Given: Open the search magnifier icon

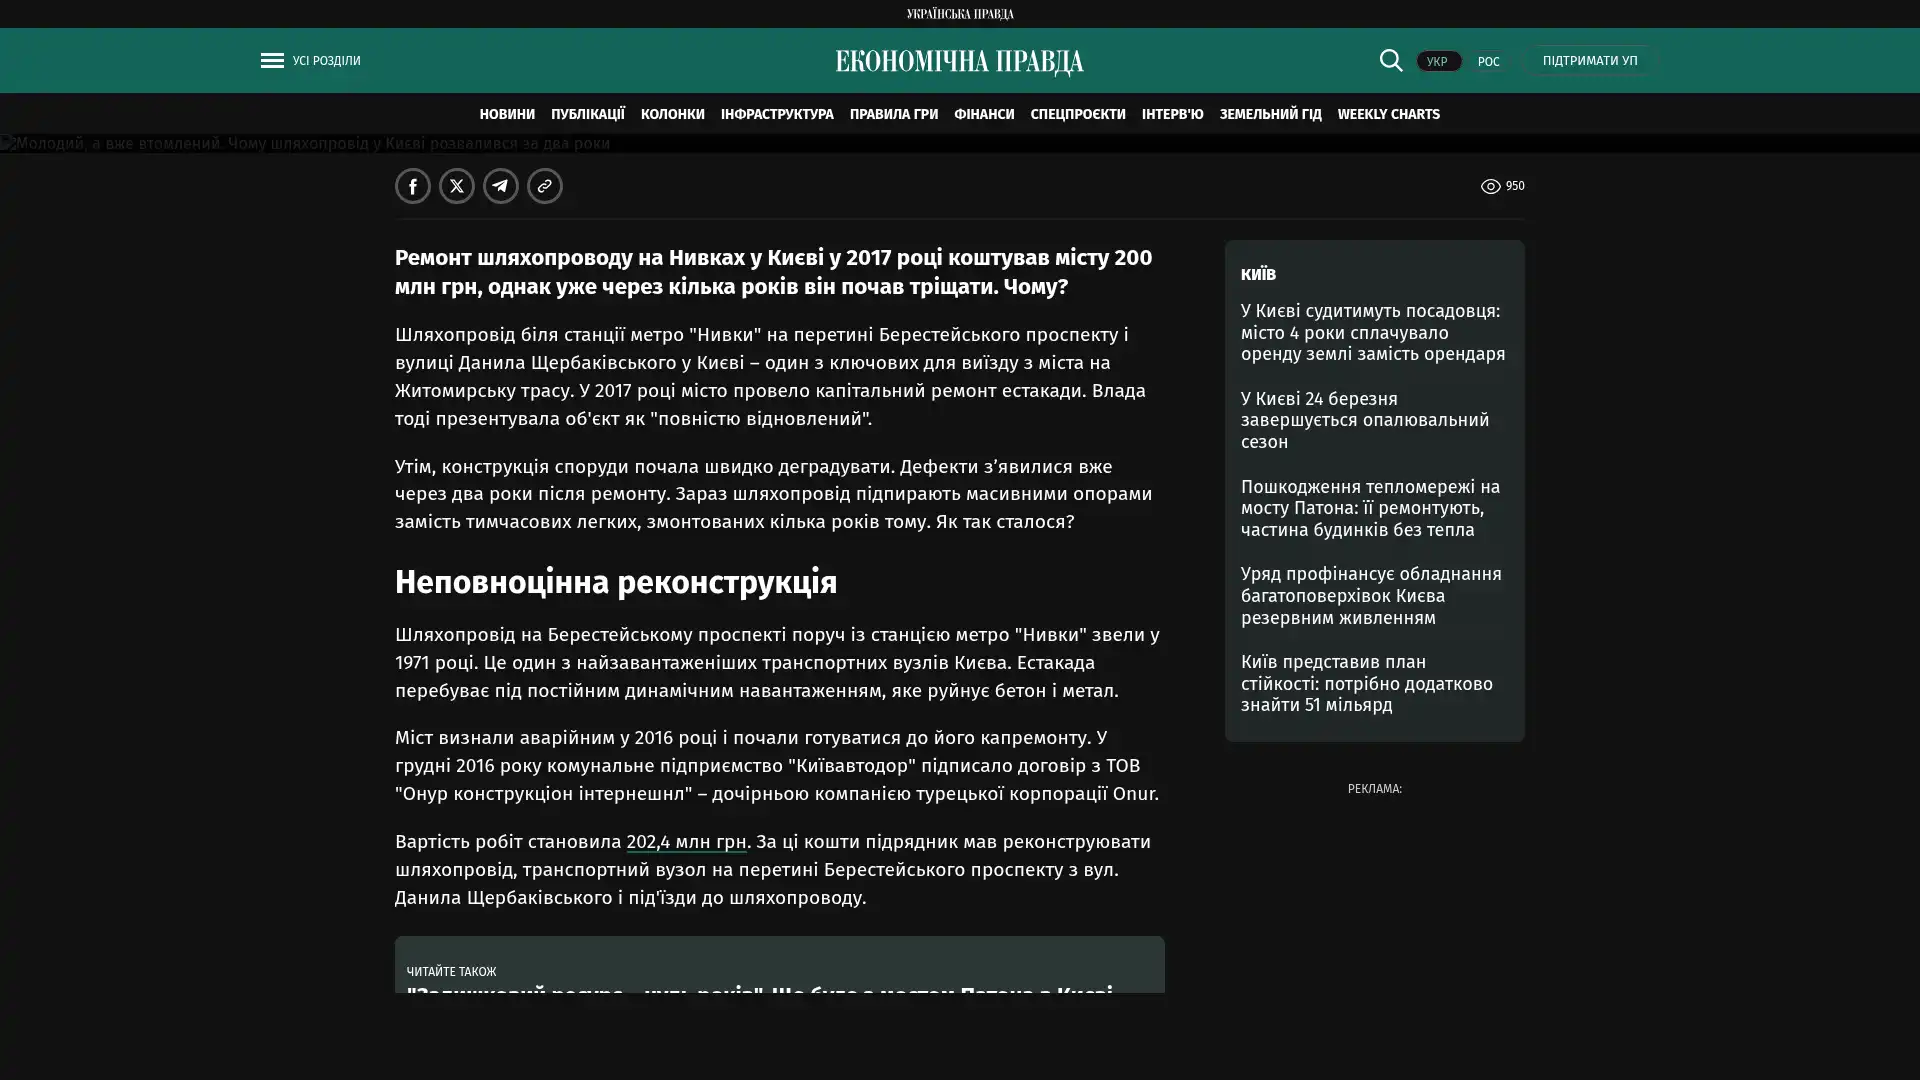Looking at the screenshot, I should point(1390,60).
